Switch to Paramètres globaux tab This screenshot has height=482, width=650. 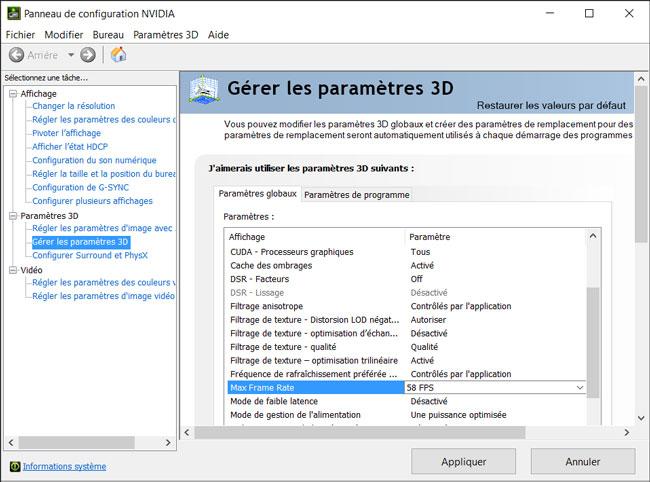pos(257,194)
